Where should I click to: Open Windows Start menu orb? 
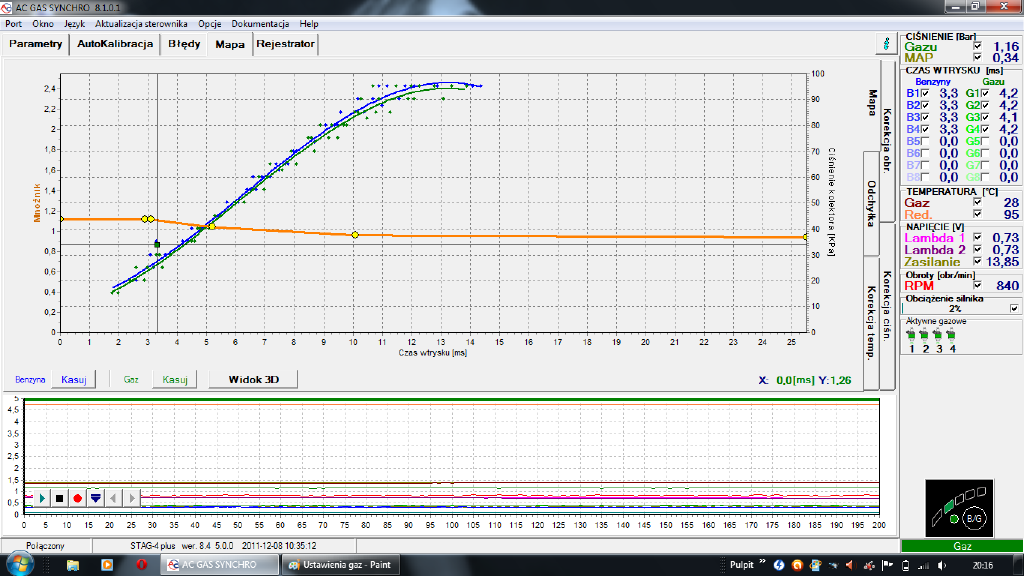point(19,564)
